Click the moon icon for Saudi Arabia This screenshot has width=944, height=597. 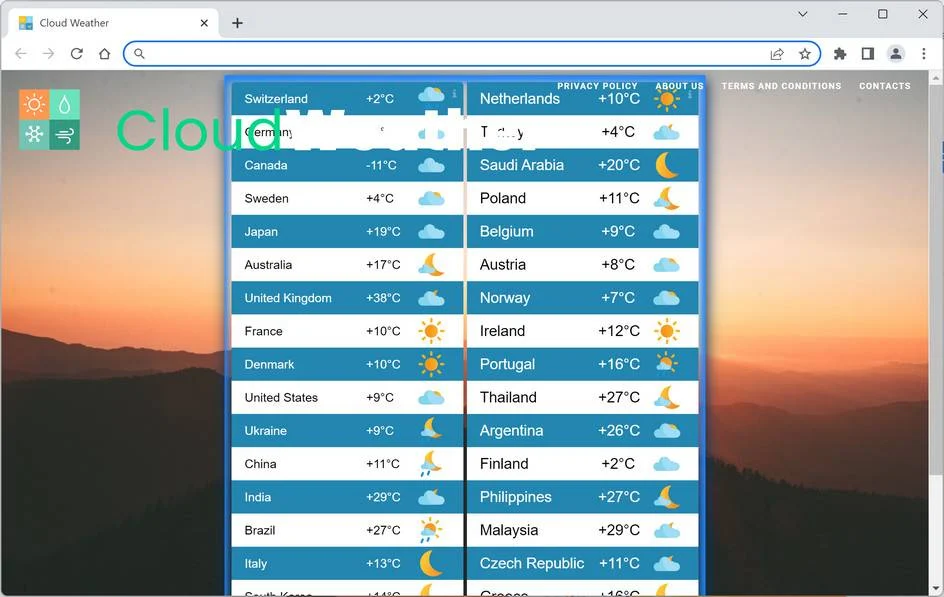(x=666, y=165)
